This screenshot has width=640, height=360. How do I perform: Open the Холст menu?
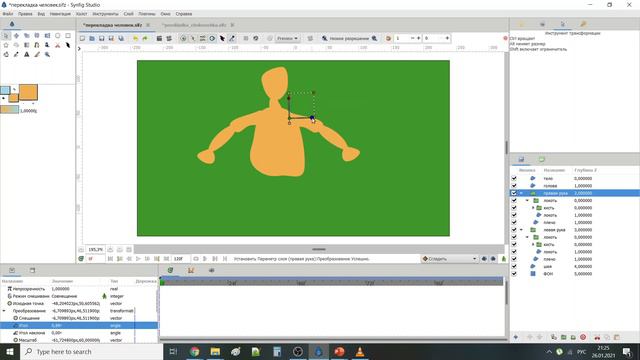81,14
